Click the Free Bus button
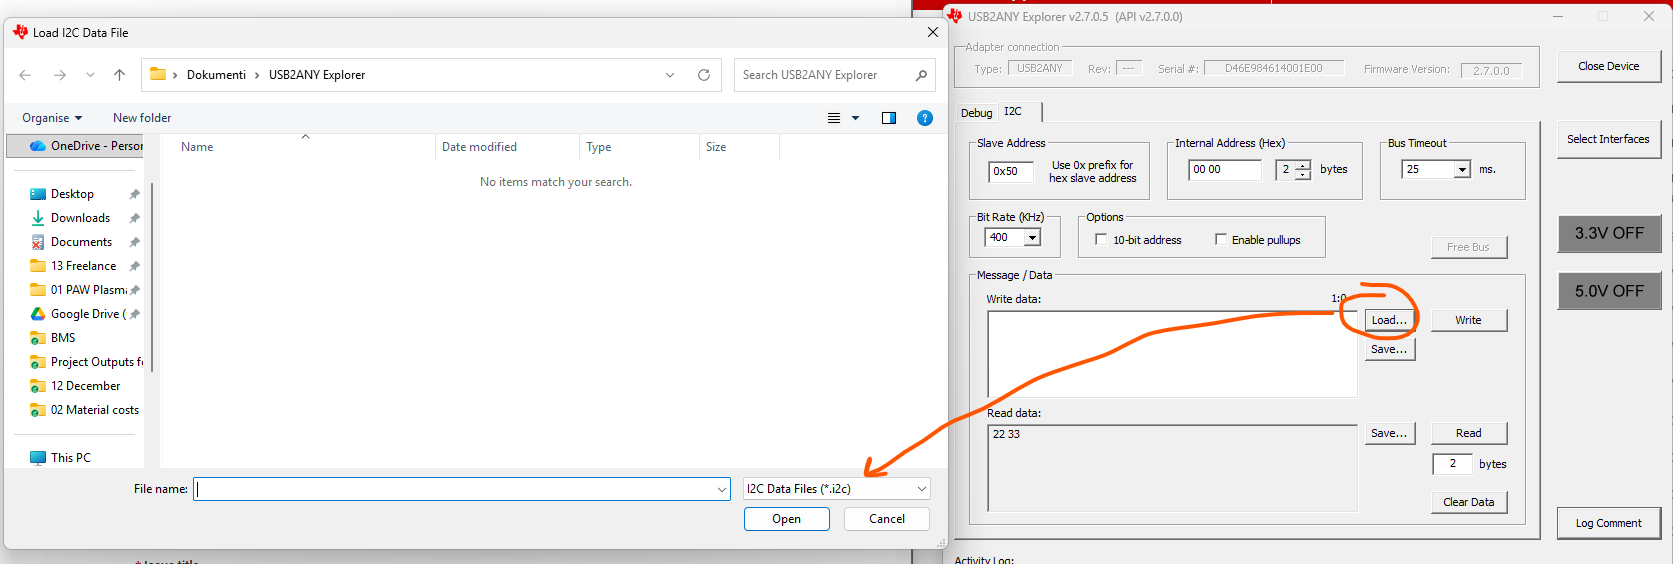The width and height of the screenshot is (1673, 564). point(1468,247)
